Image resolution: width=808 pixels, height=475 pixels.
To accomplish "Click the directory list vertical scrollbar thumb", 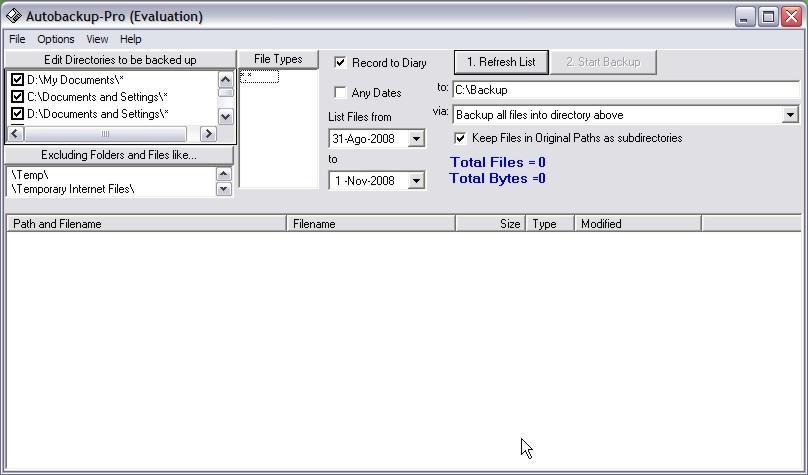I will tap(225, 93).
